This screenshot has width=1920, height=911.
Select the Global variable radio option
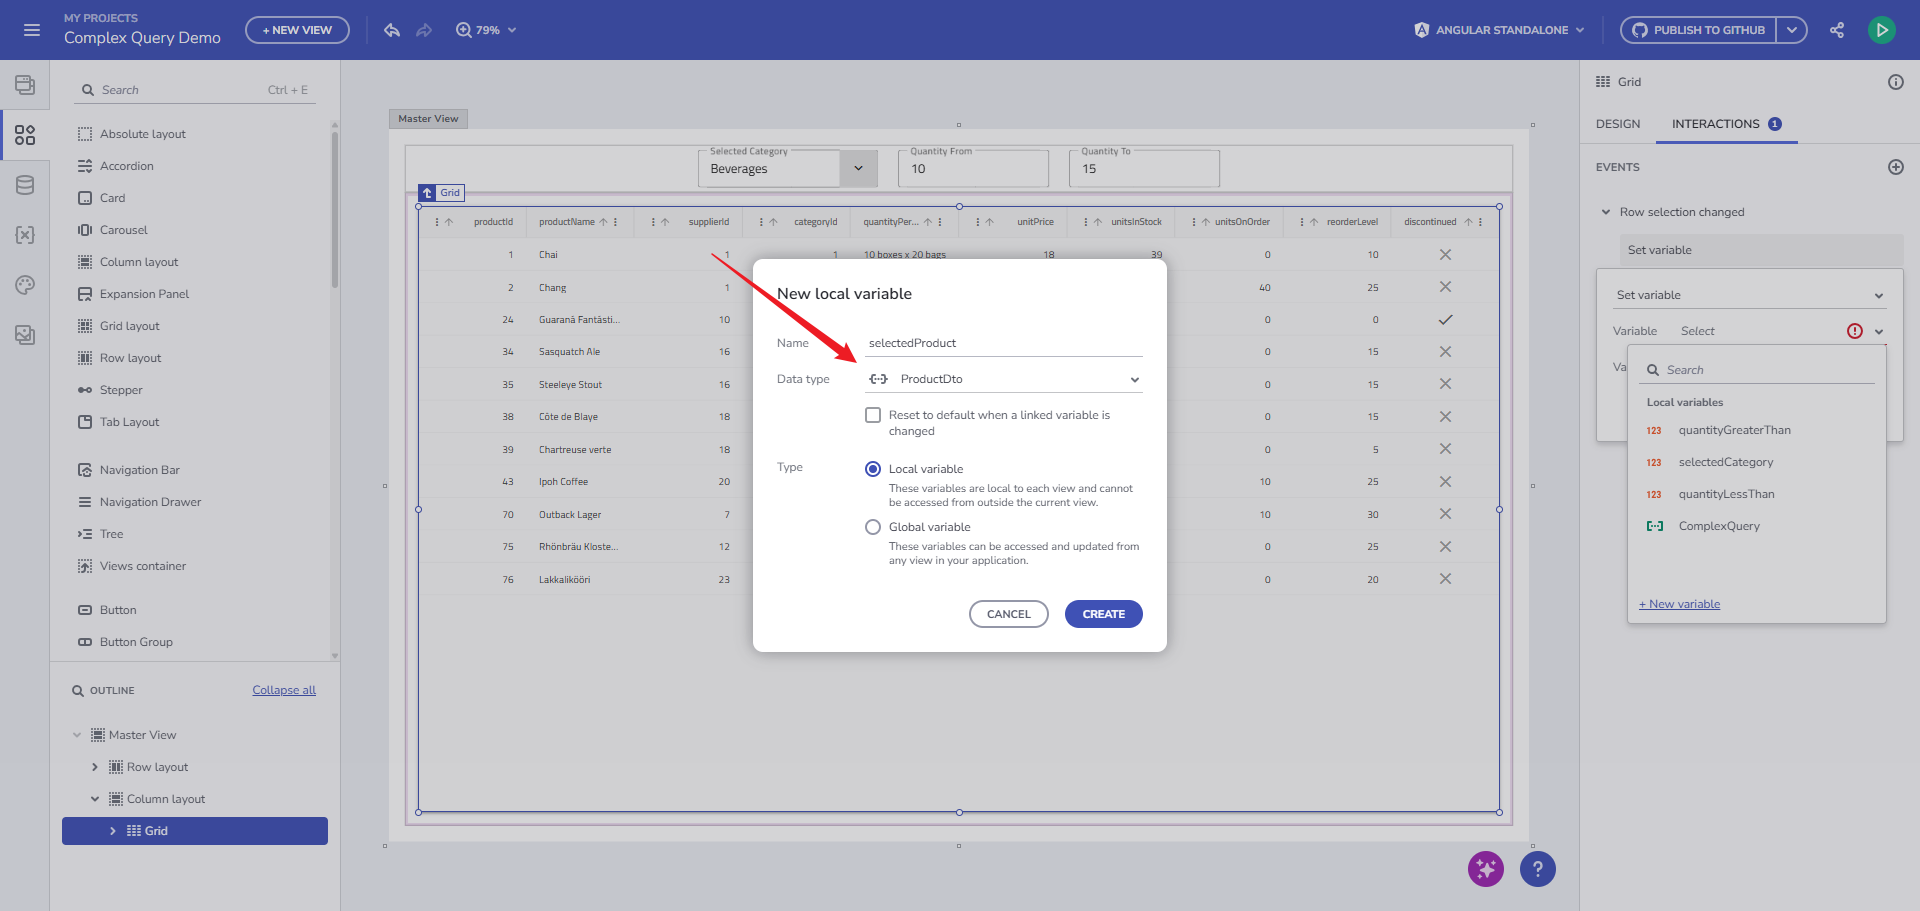coord(873,527)
